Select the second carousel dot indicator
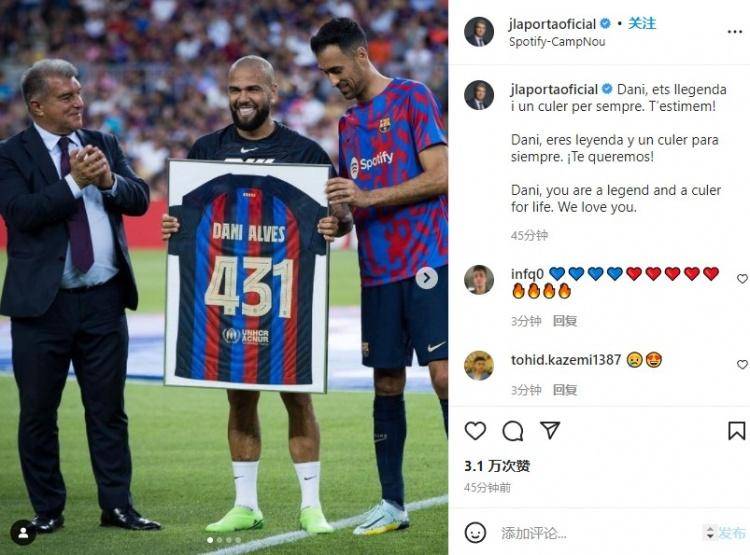Screen dimensions: 750x555 220,540
